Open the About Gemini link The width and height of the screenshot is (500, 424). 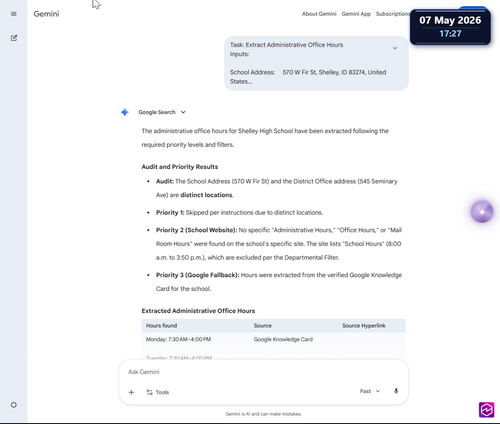click(319, 14)
